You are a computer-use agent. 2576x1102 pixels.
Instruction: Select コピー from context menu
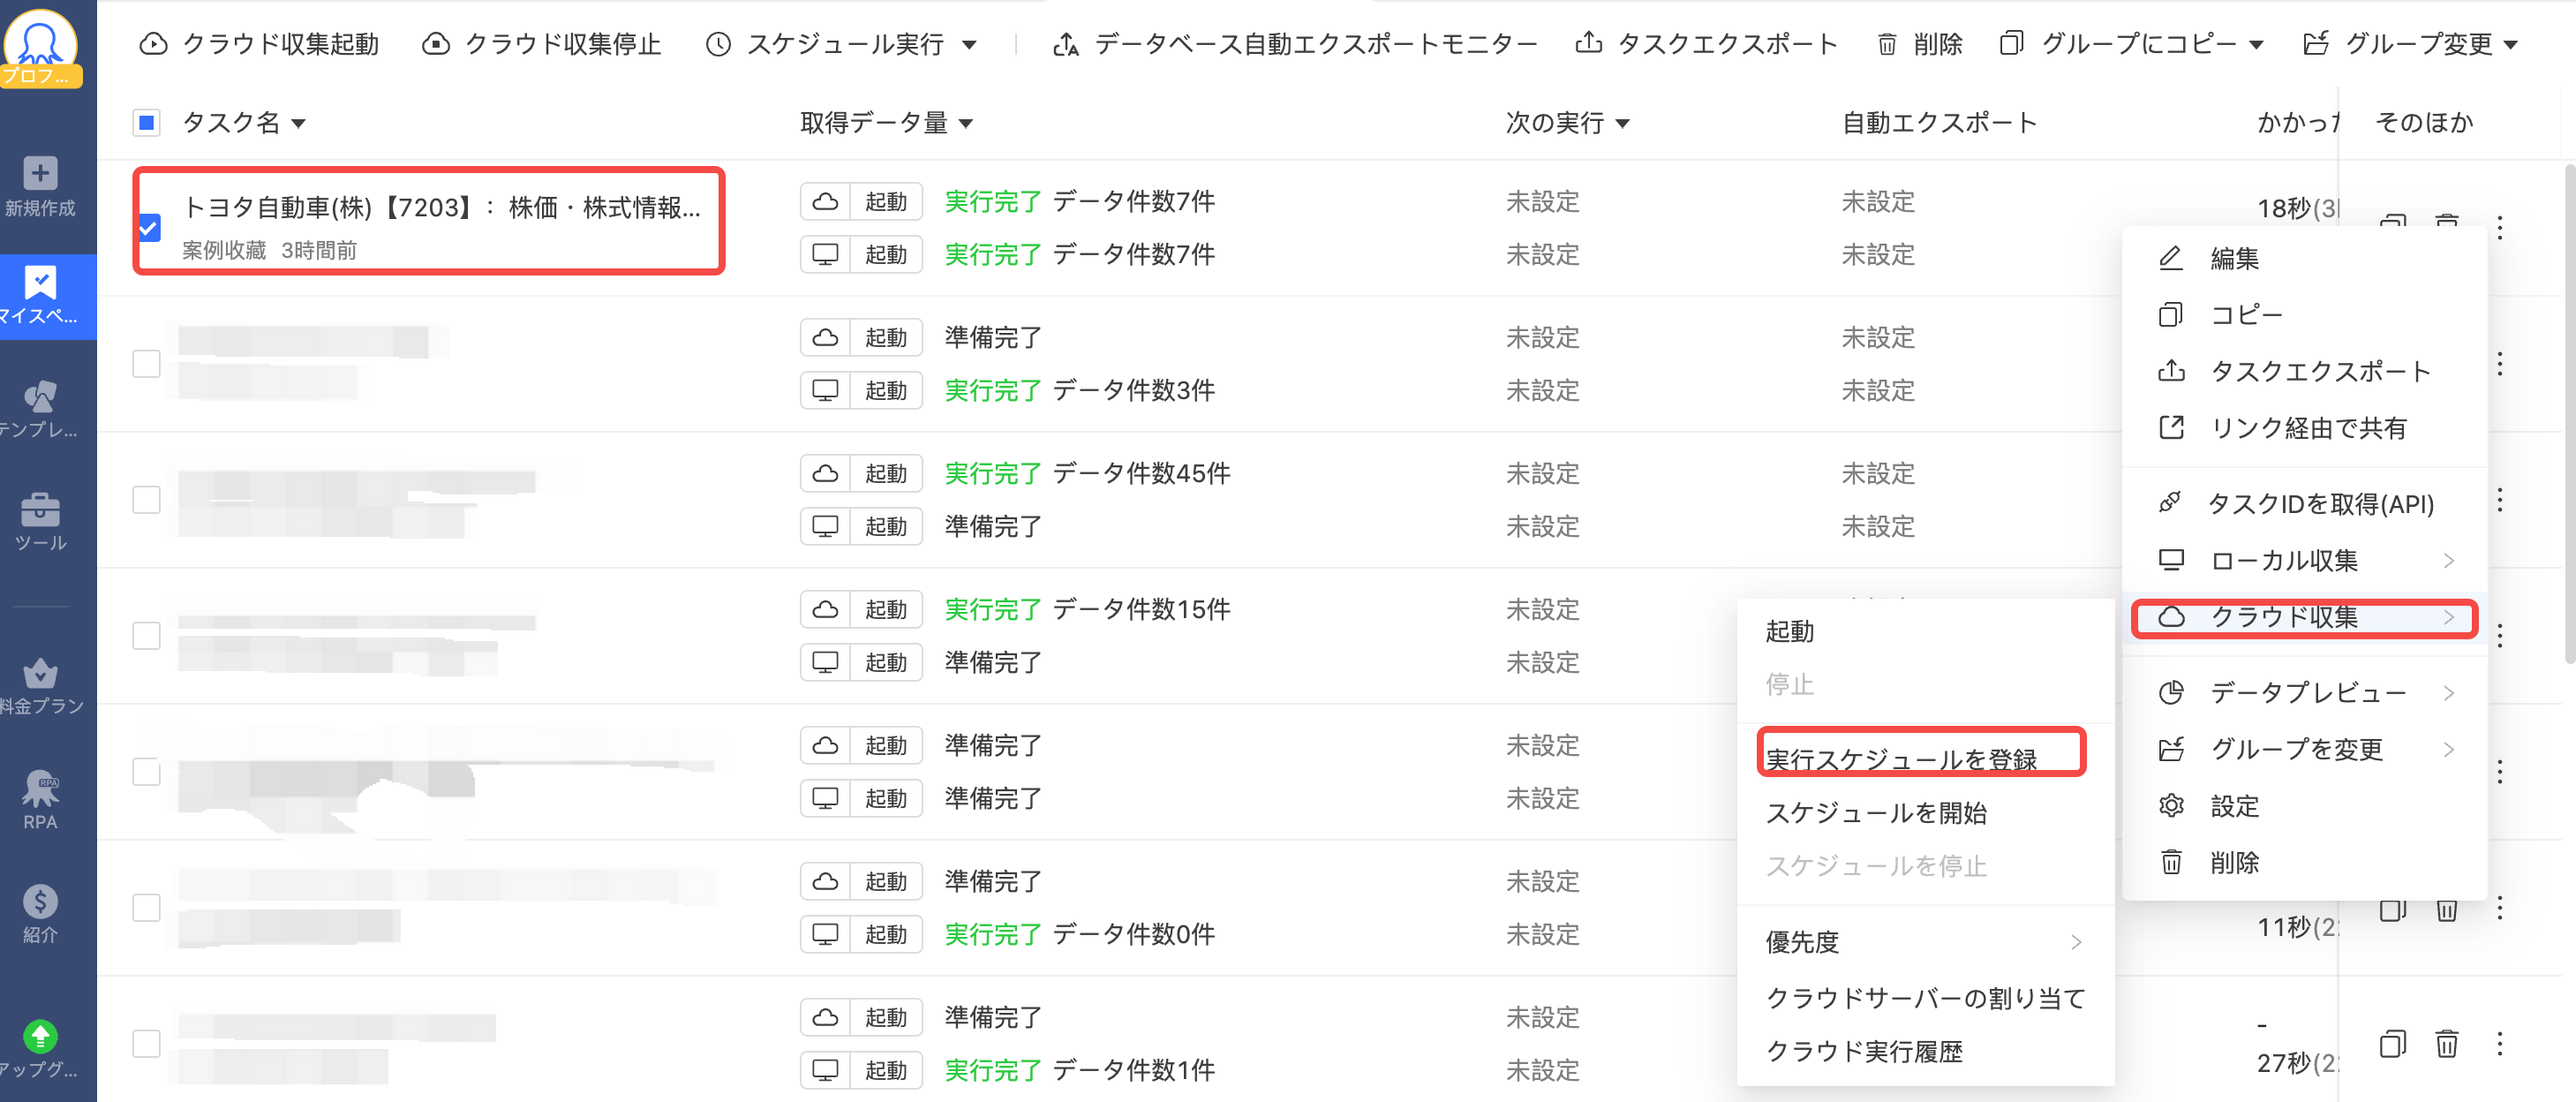coord(2304,315)
